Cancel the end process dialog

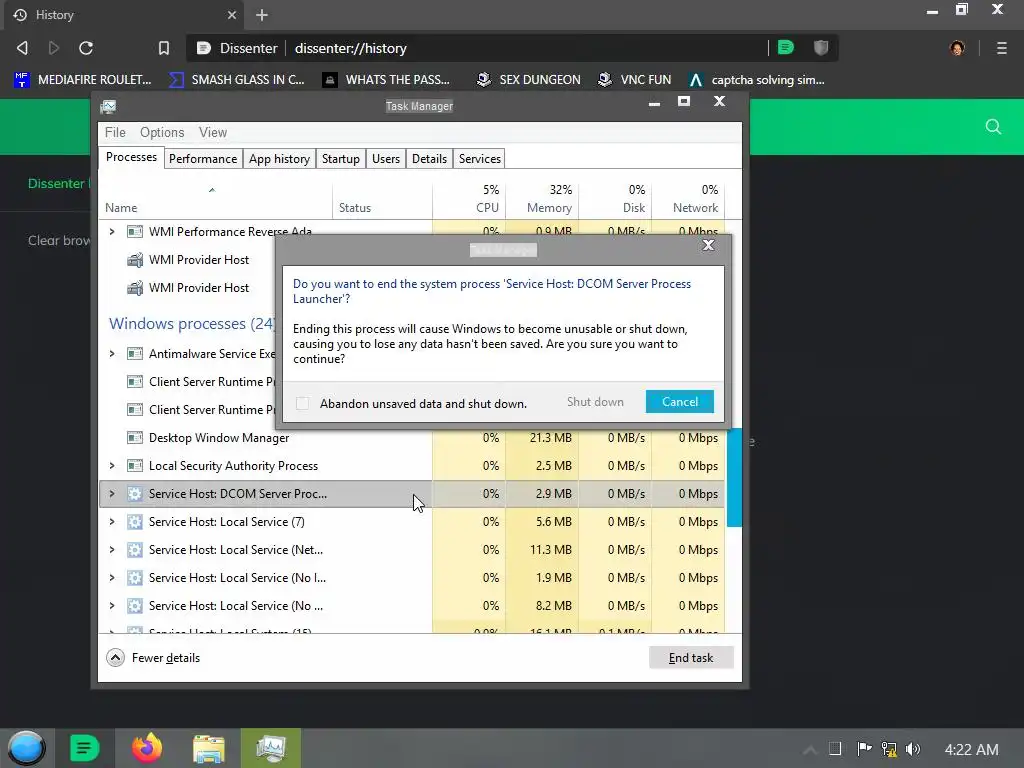[679, 402]
